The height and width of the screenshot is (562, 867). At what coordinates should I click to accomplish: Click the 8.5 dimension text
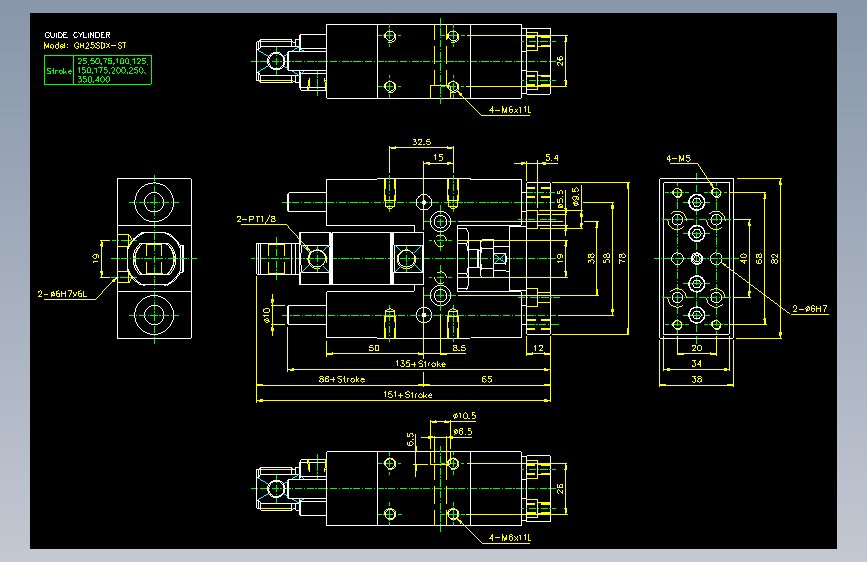tap(459, 348)
